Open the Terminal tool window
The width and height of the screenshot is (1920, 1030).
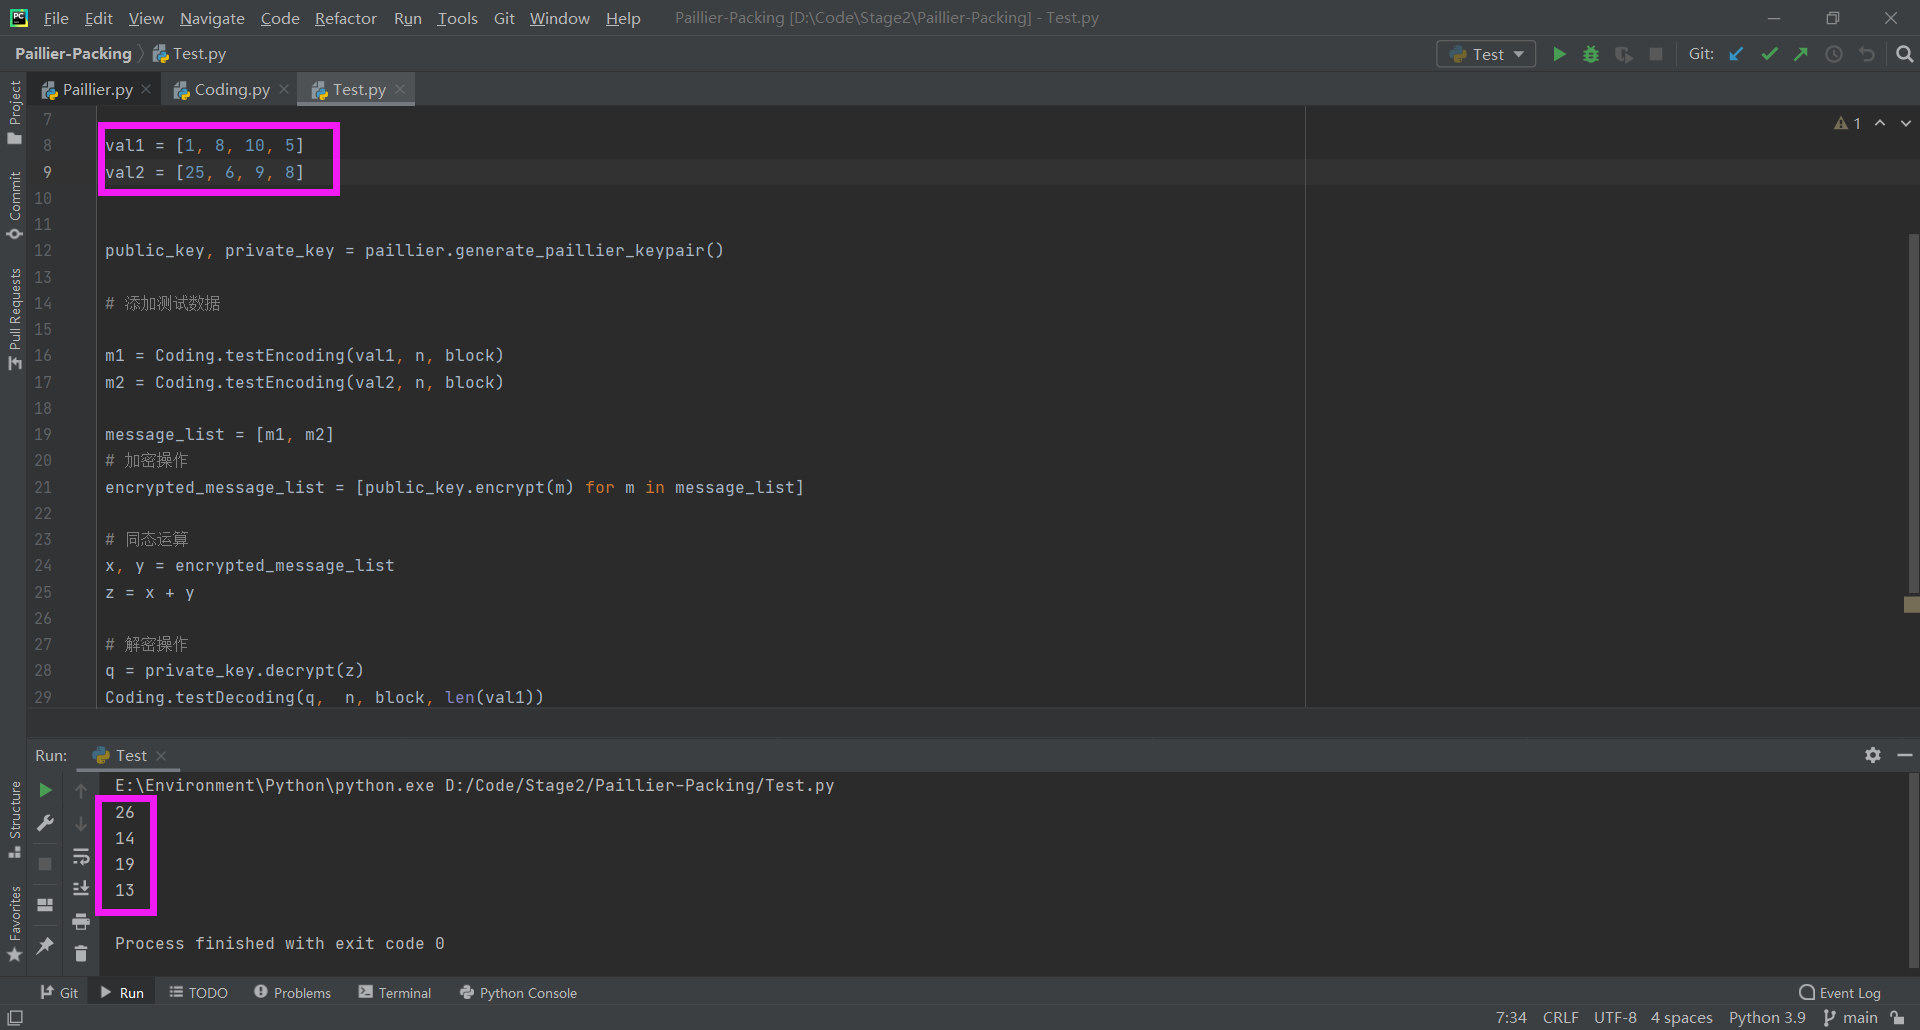coord(395,993)
